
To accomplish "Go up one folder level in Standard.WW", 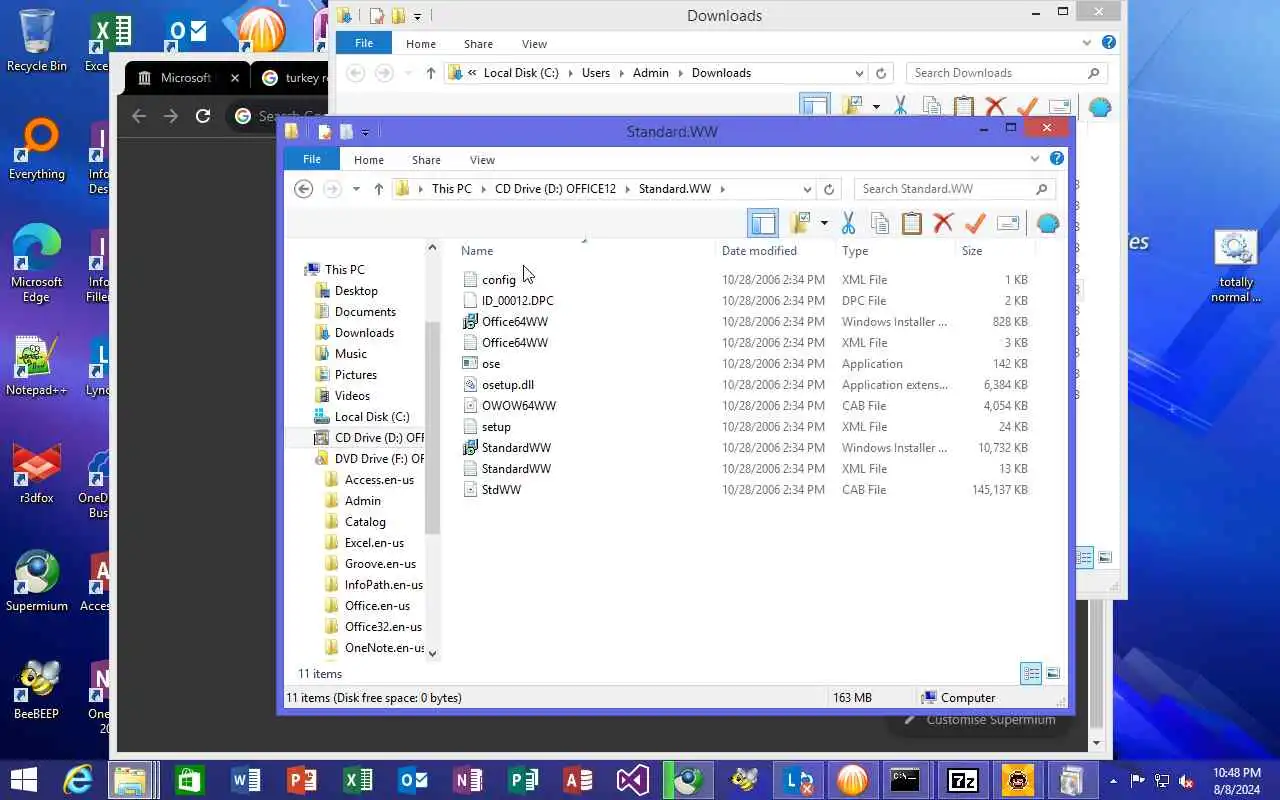I will [x=378, y=189].
